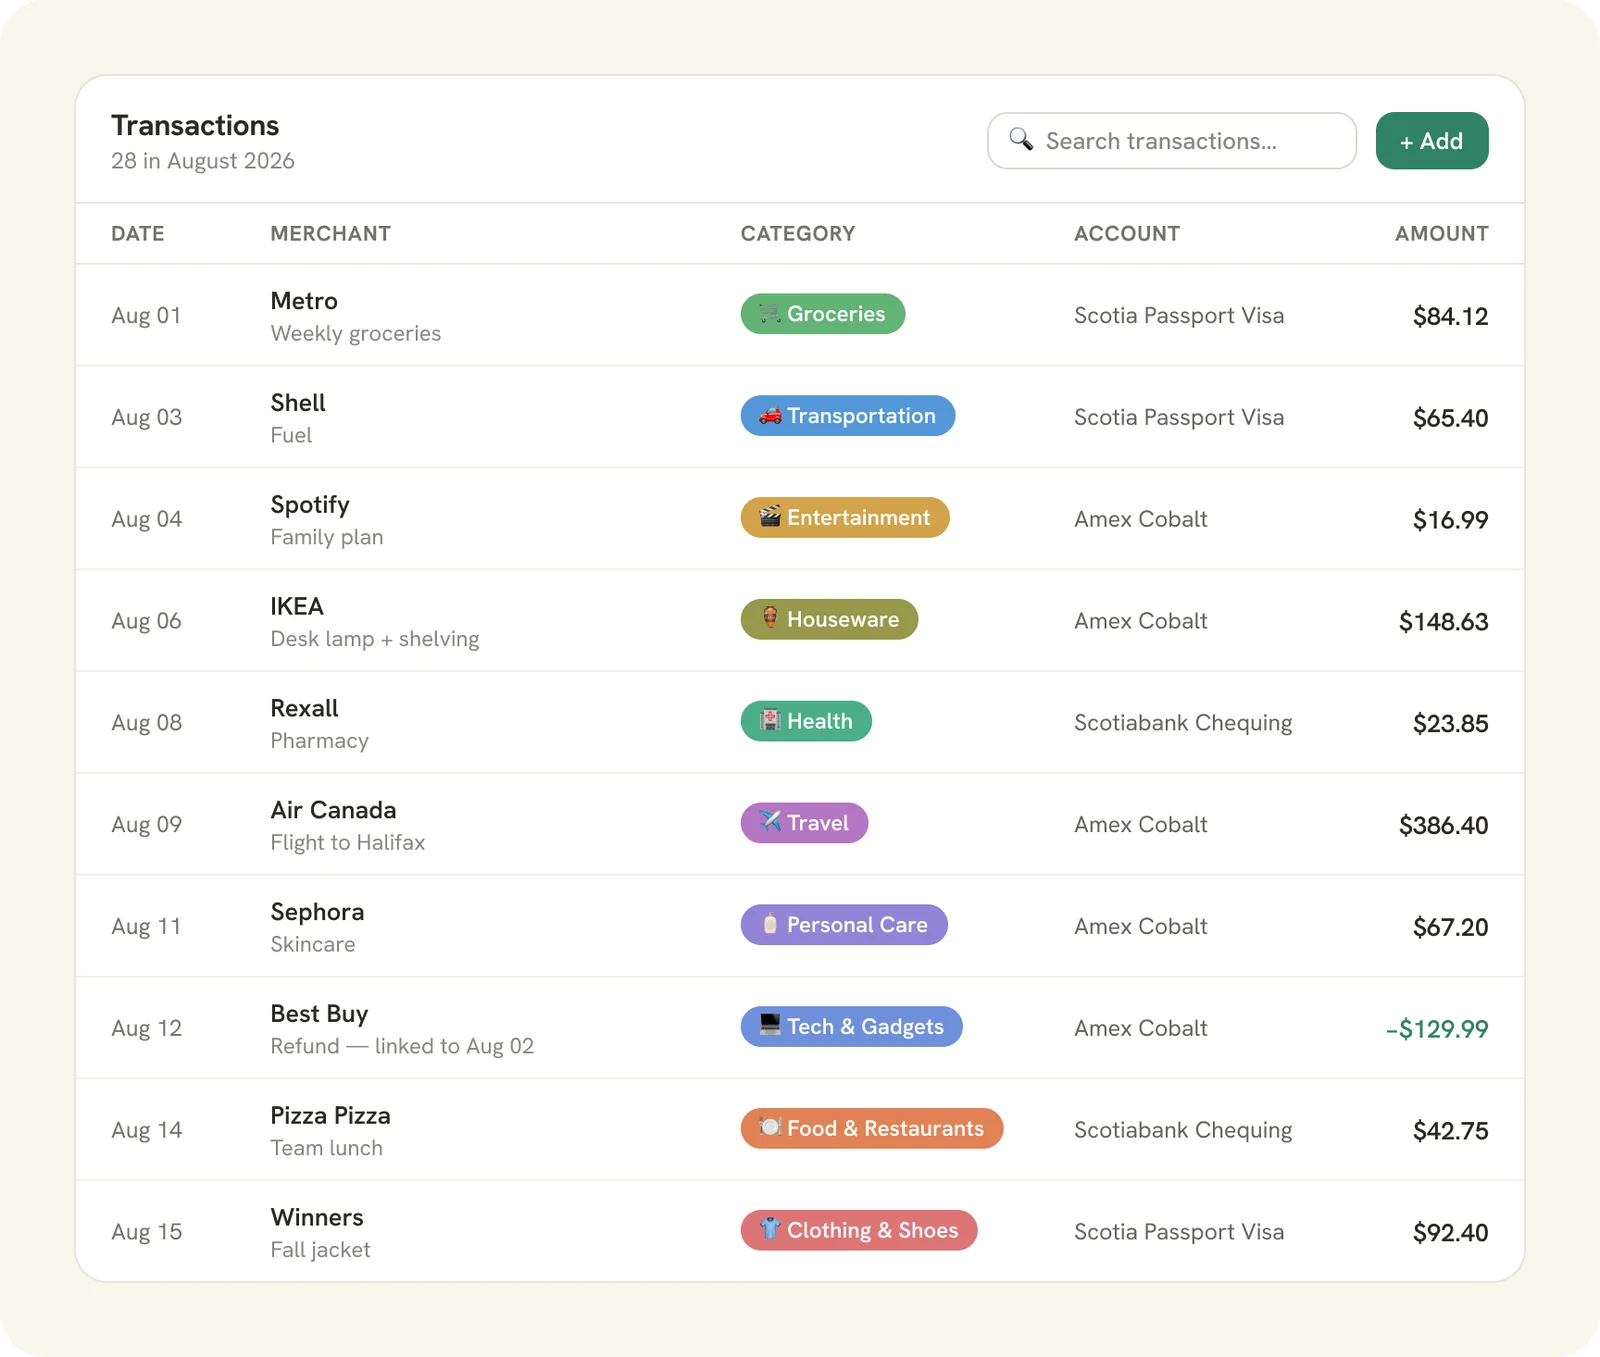The height and width of the screenshot is (1357, 1600).
Task: Click the $67.20 amount
Action: coord(1450,927)
